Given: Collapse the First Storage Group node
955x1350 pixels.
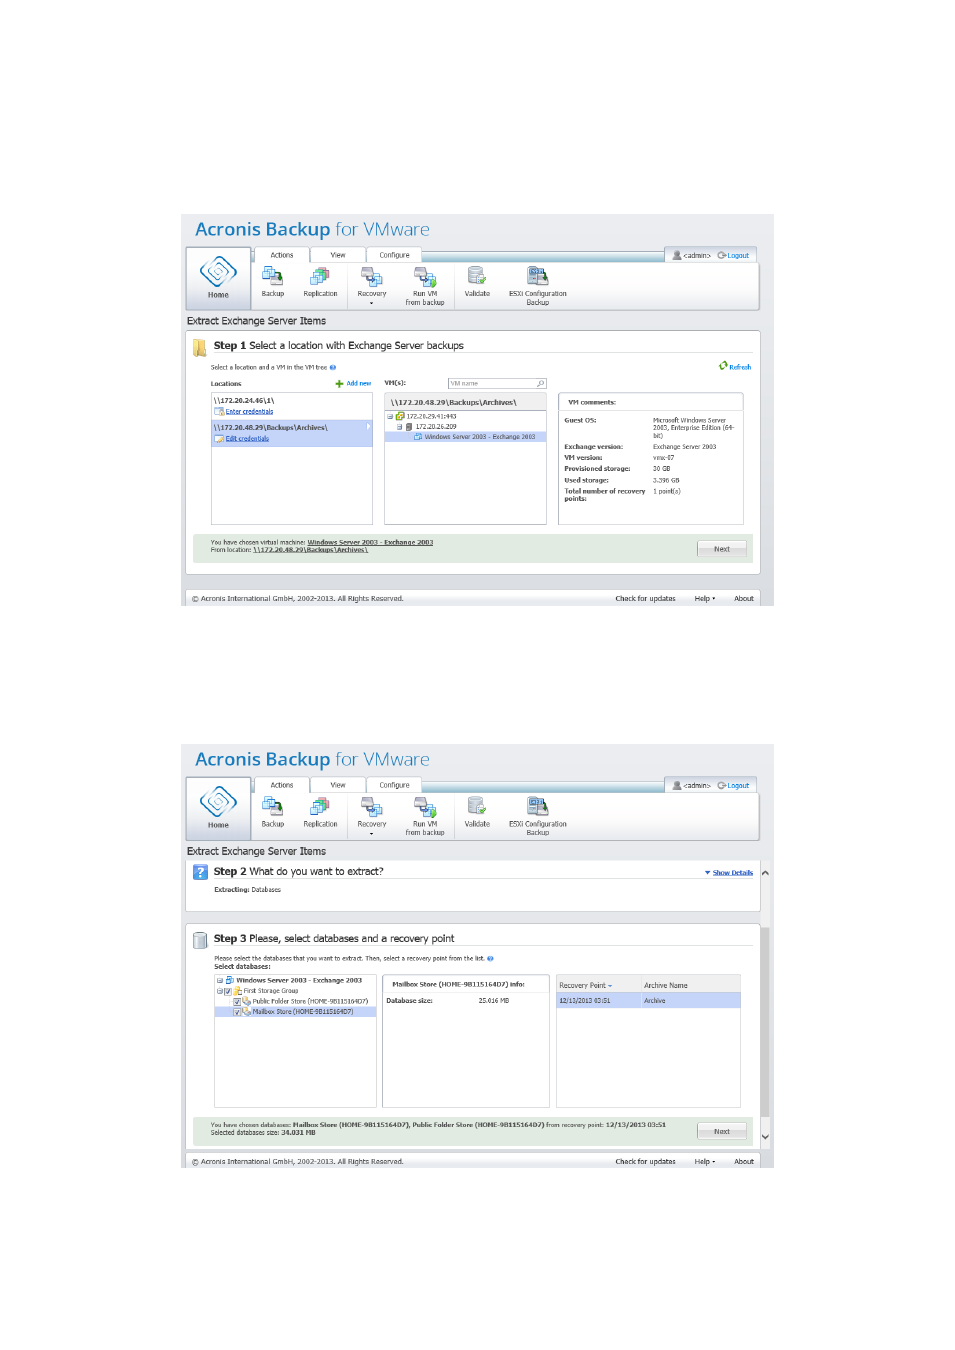Looking at the screenshot, I should point(220,991).
